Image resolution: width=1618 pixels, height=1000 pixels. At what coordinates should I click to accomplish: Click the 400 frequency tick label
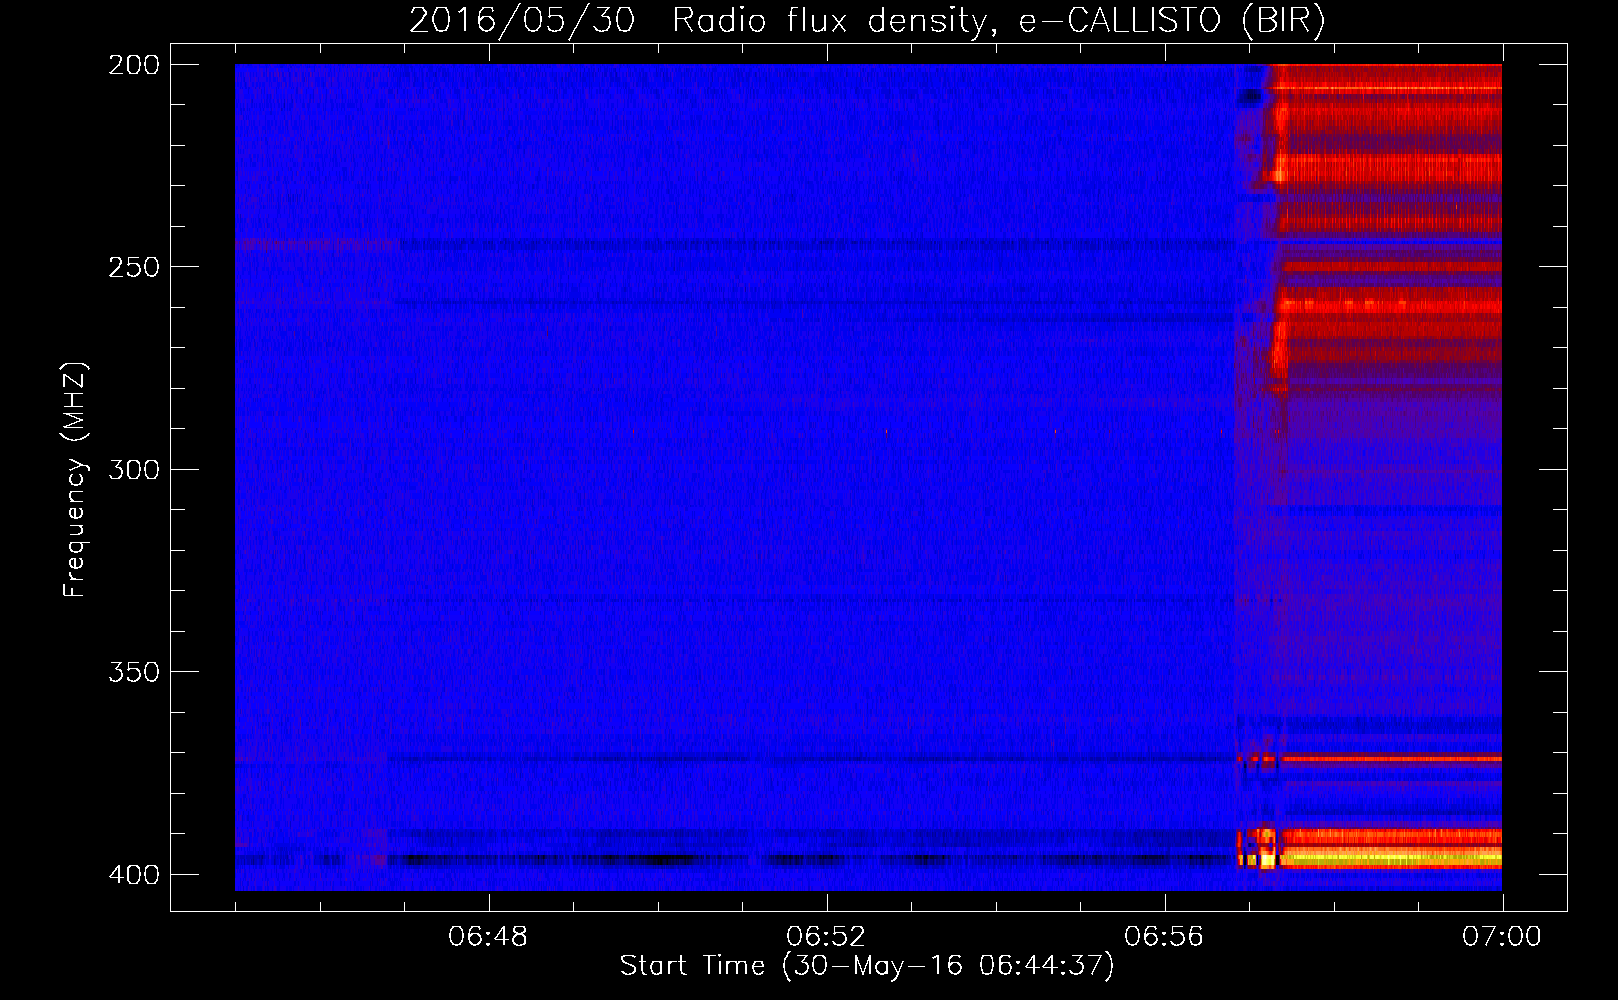pos(133,874)
